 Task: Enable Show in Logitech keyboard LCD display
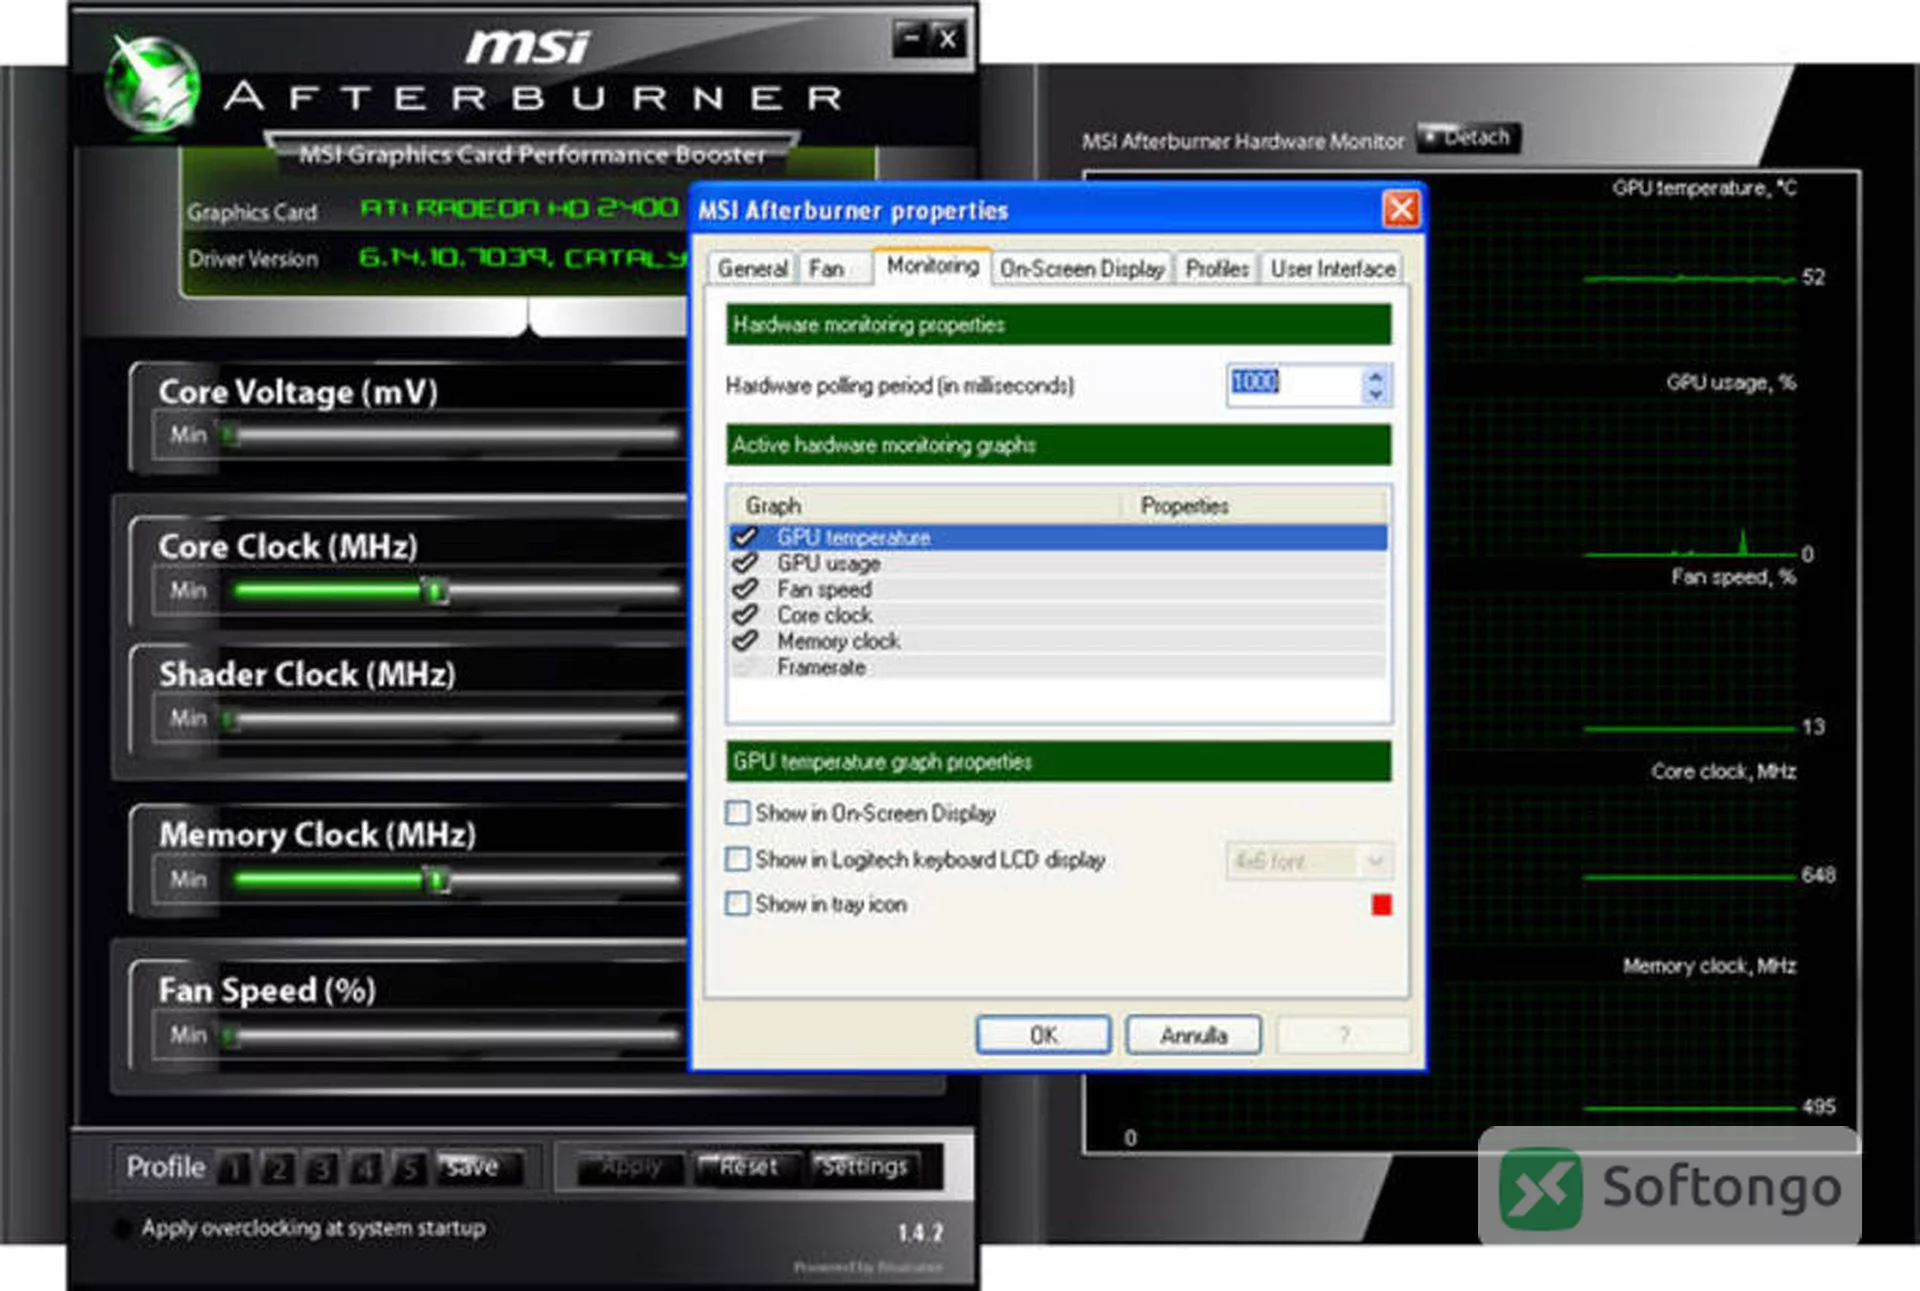(x=737, y=859)
